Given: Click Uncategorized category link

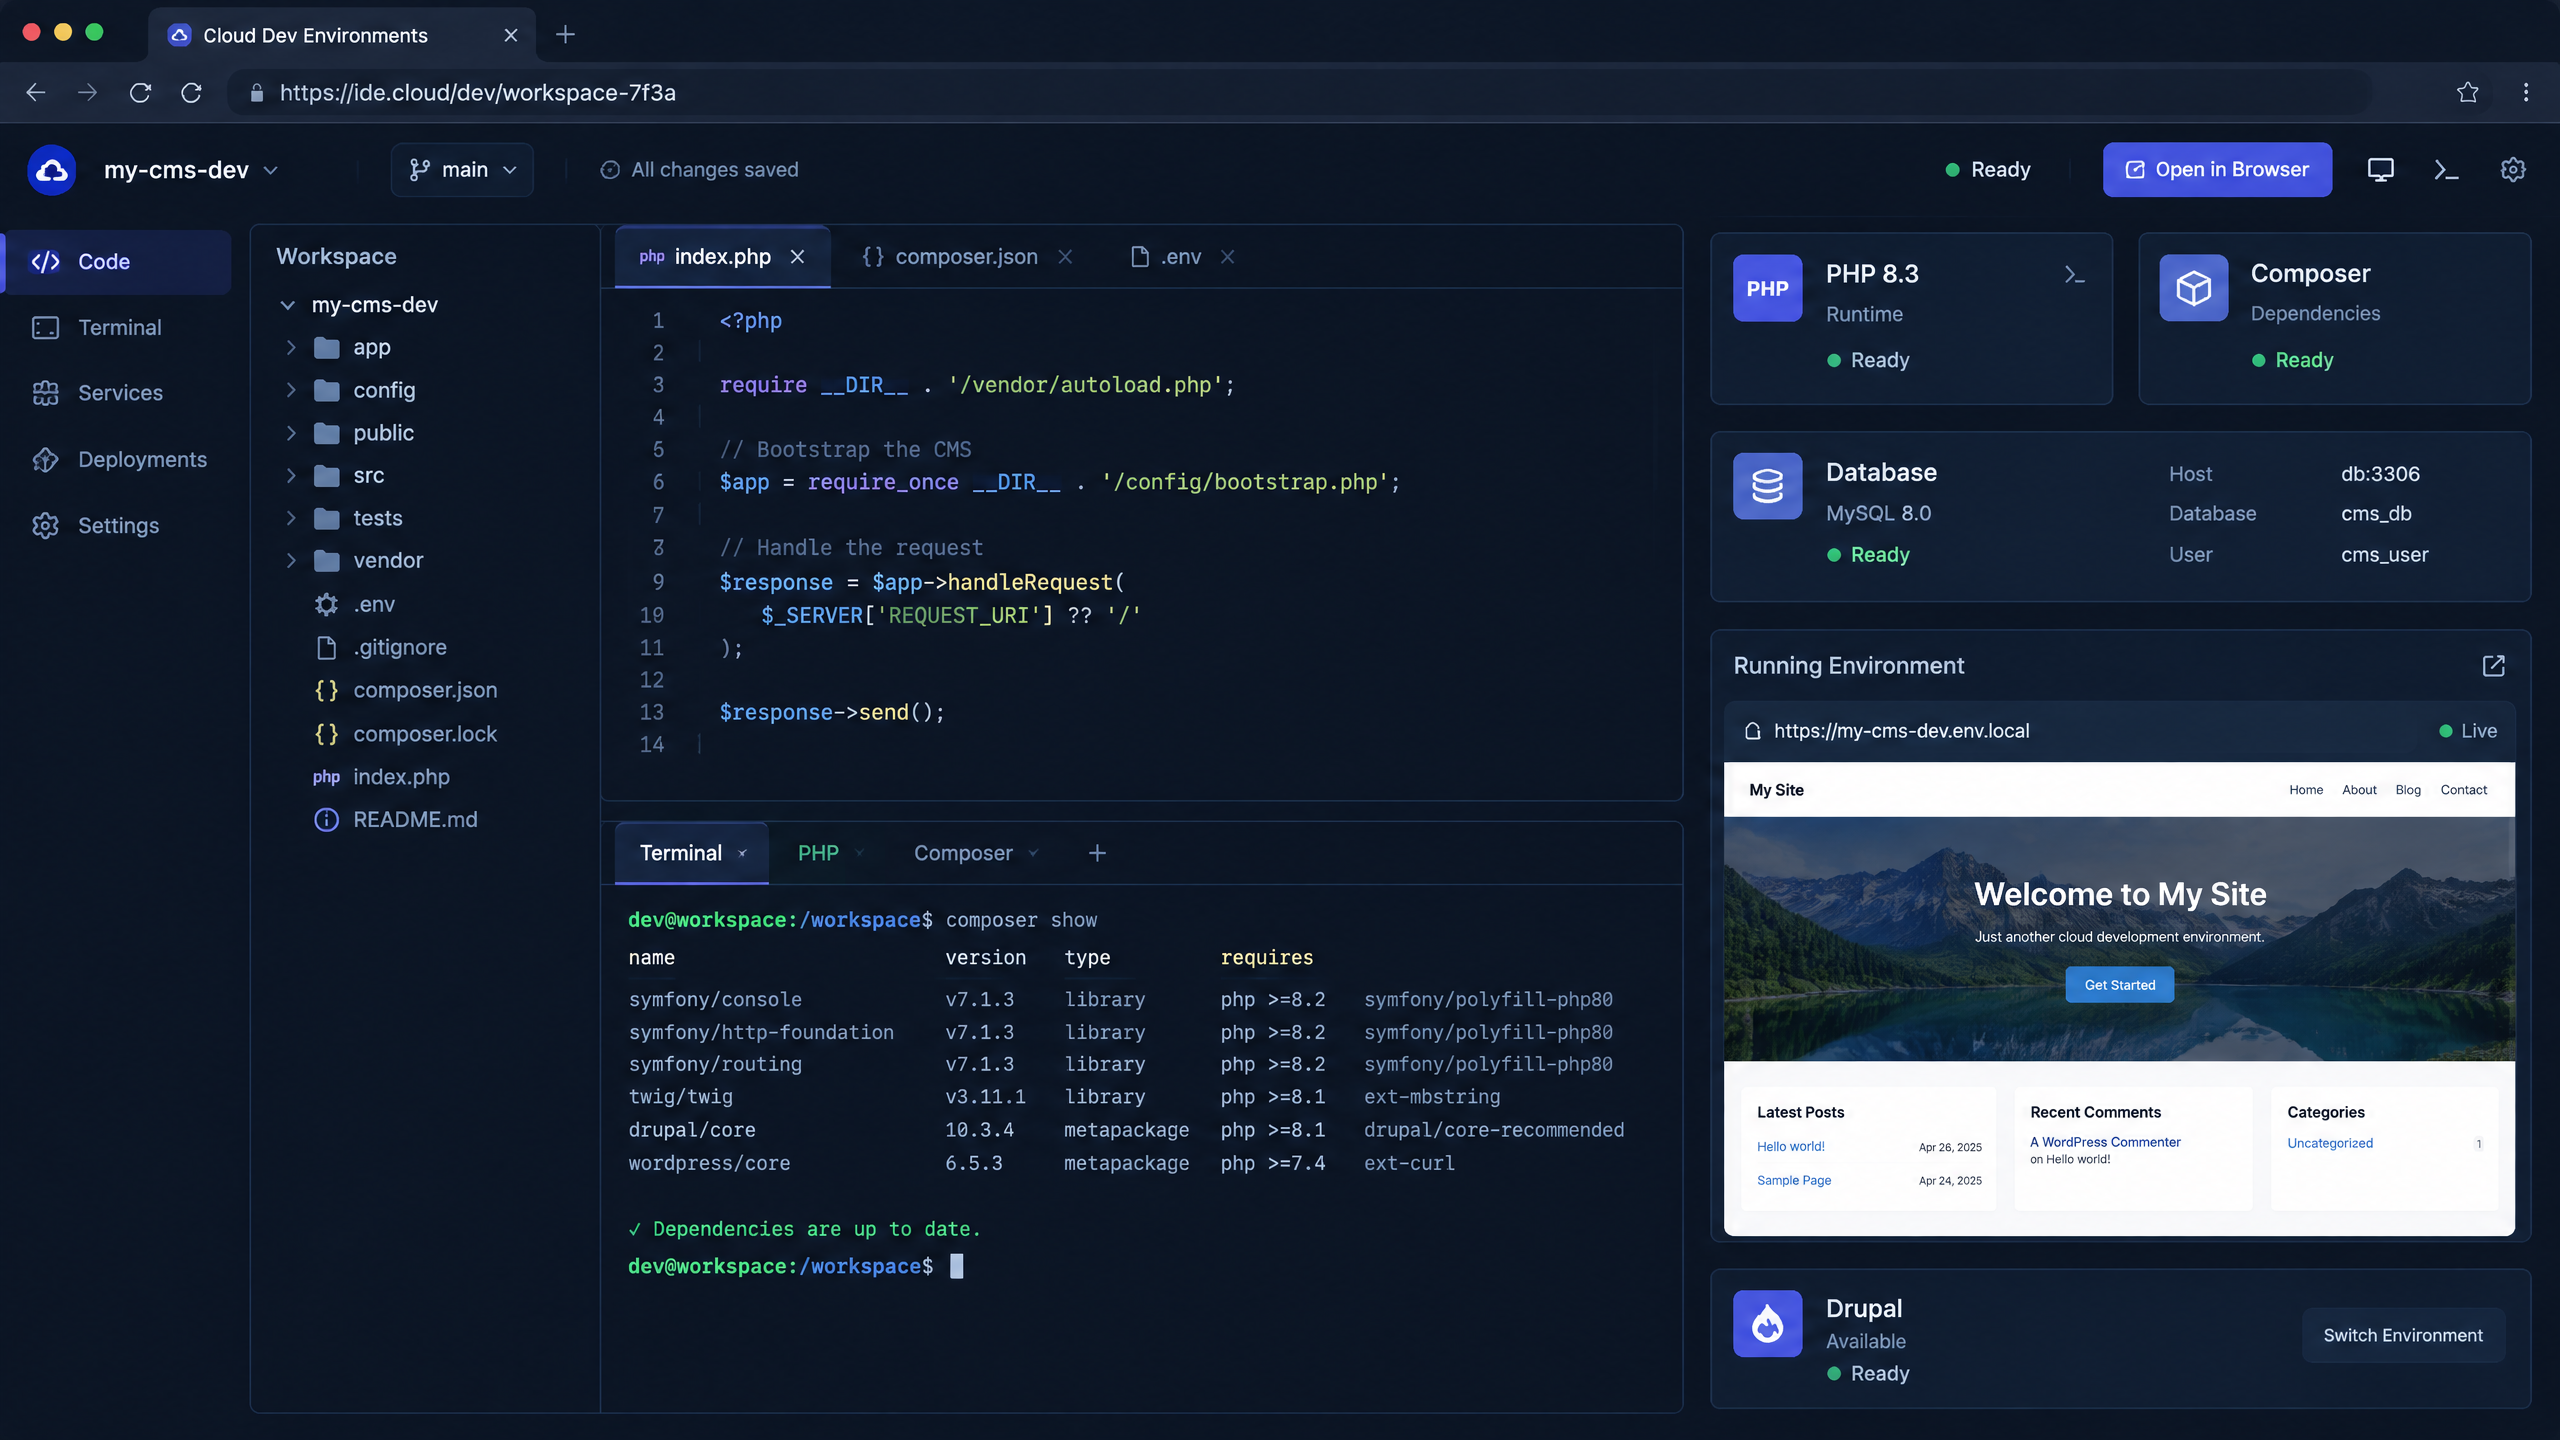Looking at the screenshot, I should [x=2329, y=1143].
